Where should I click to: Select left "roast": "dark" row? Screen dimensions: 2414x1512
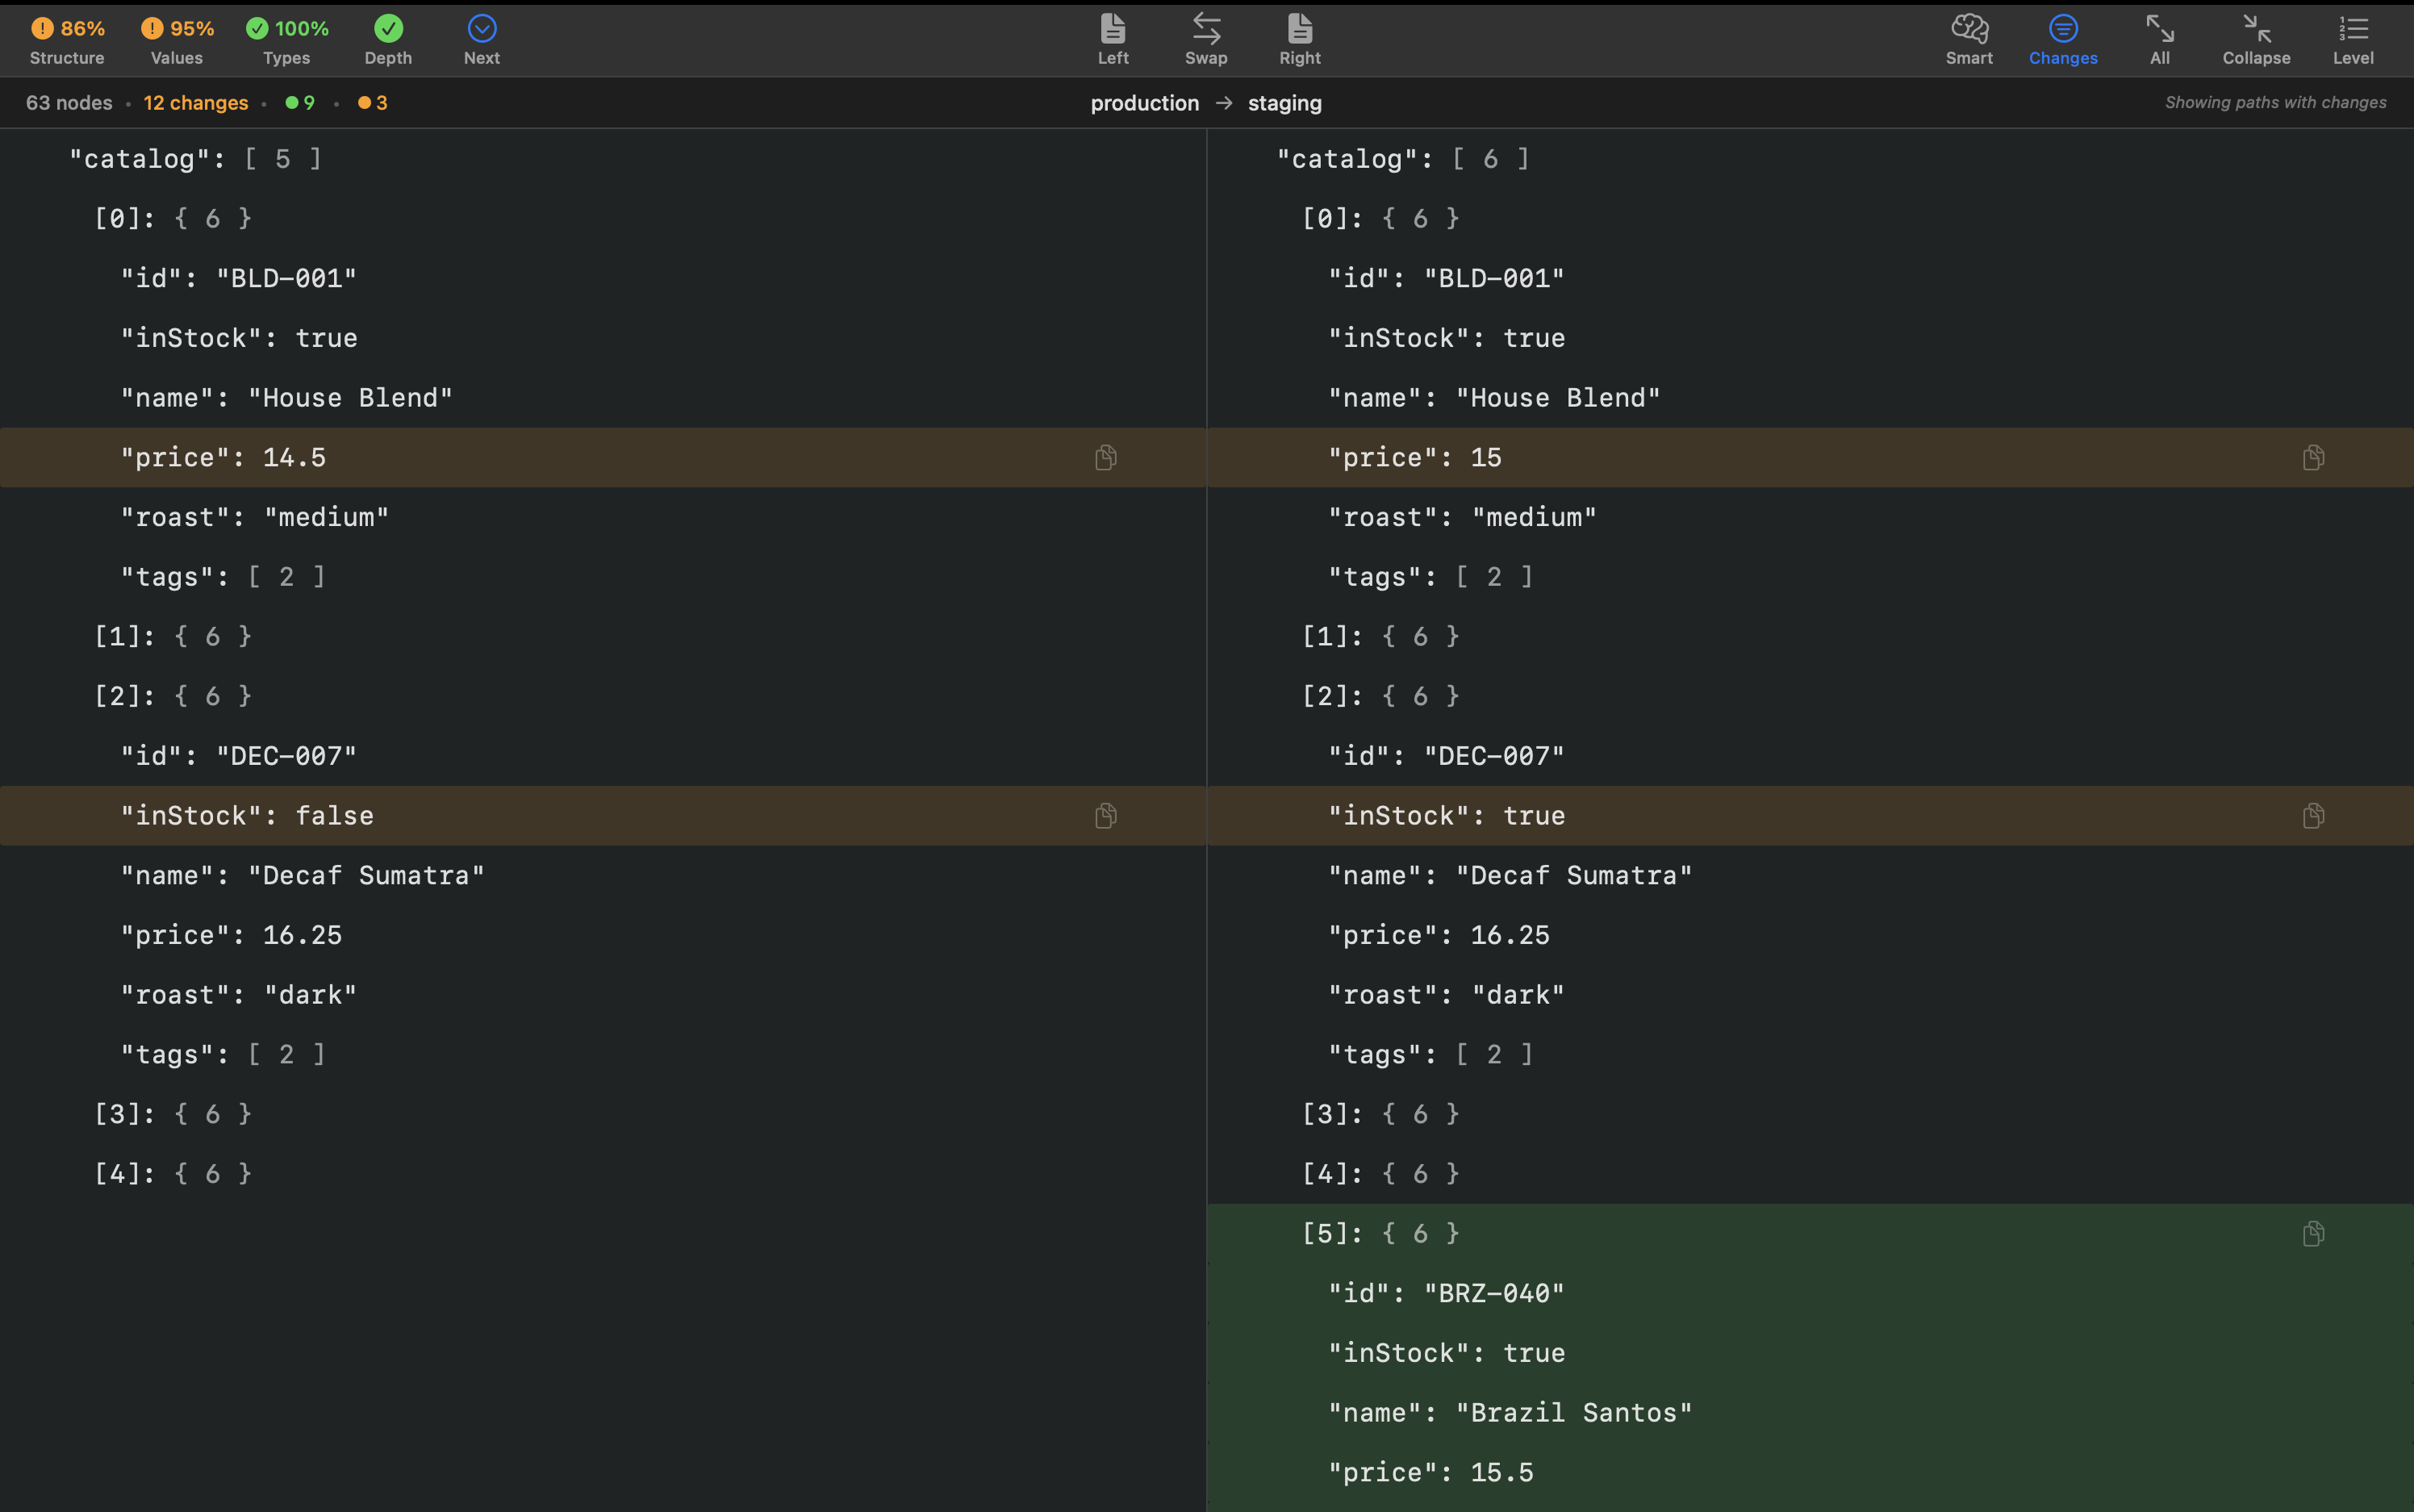point(603,995)
